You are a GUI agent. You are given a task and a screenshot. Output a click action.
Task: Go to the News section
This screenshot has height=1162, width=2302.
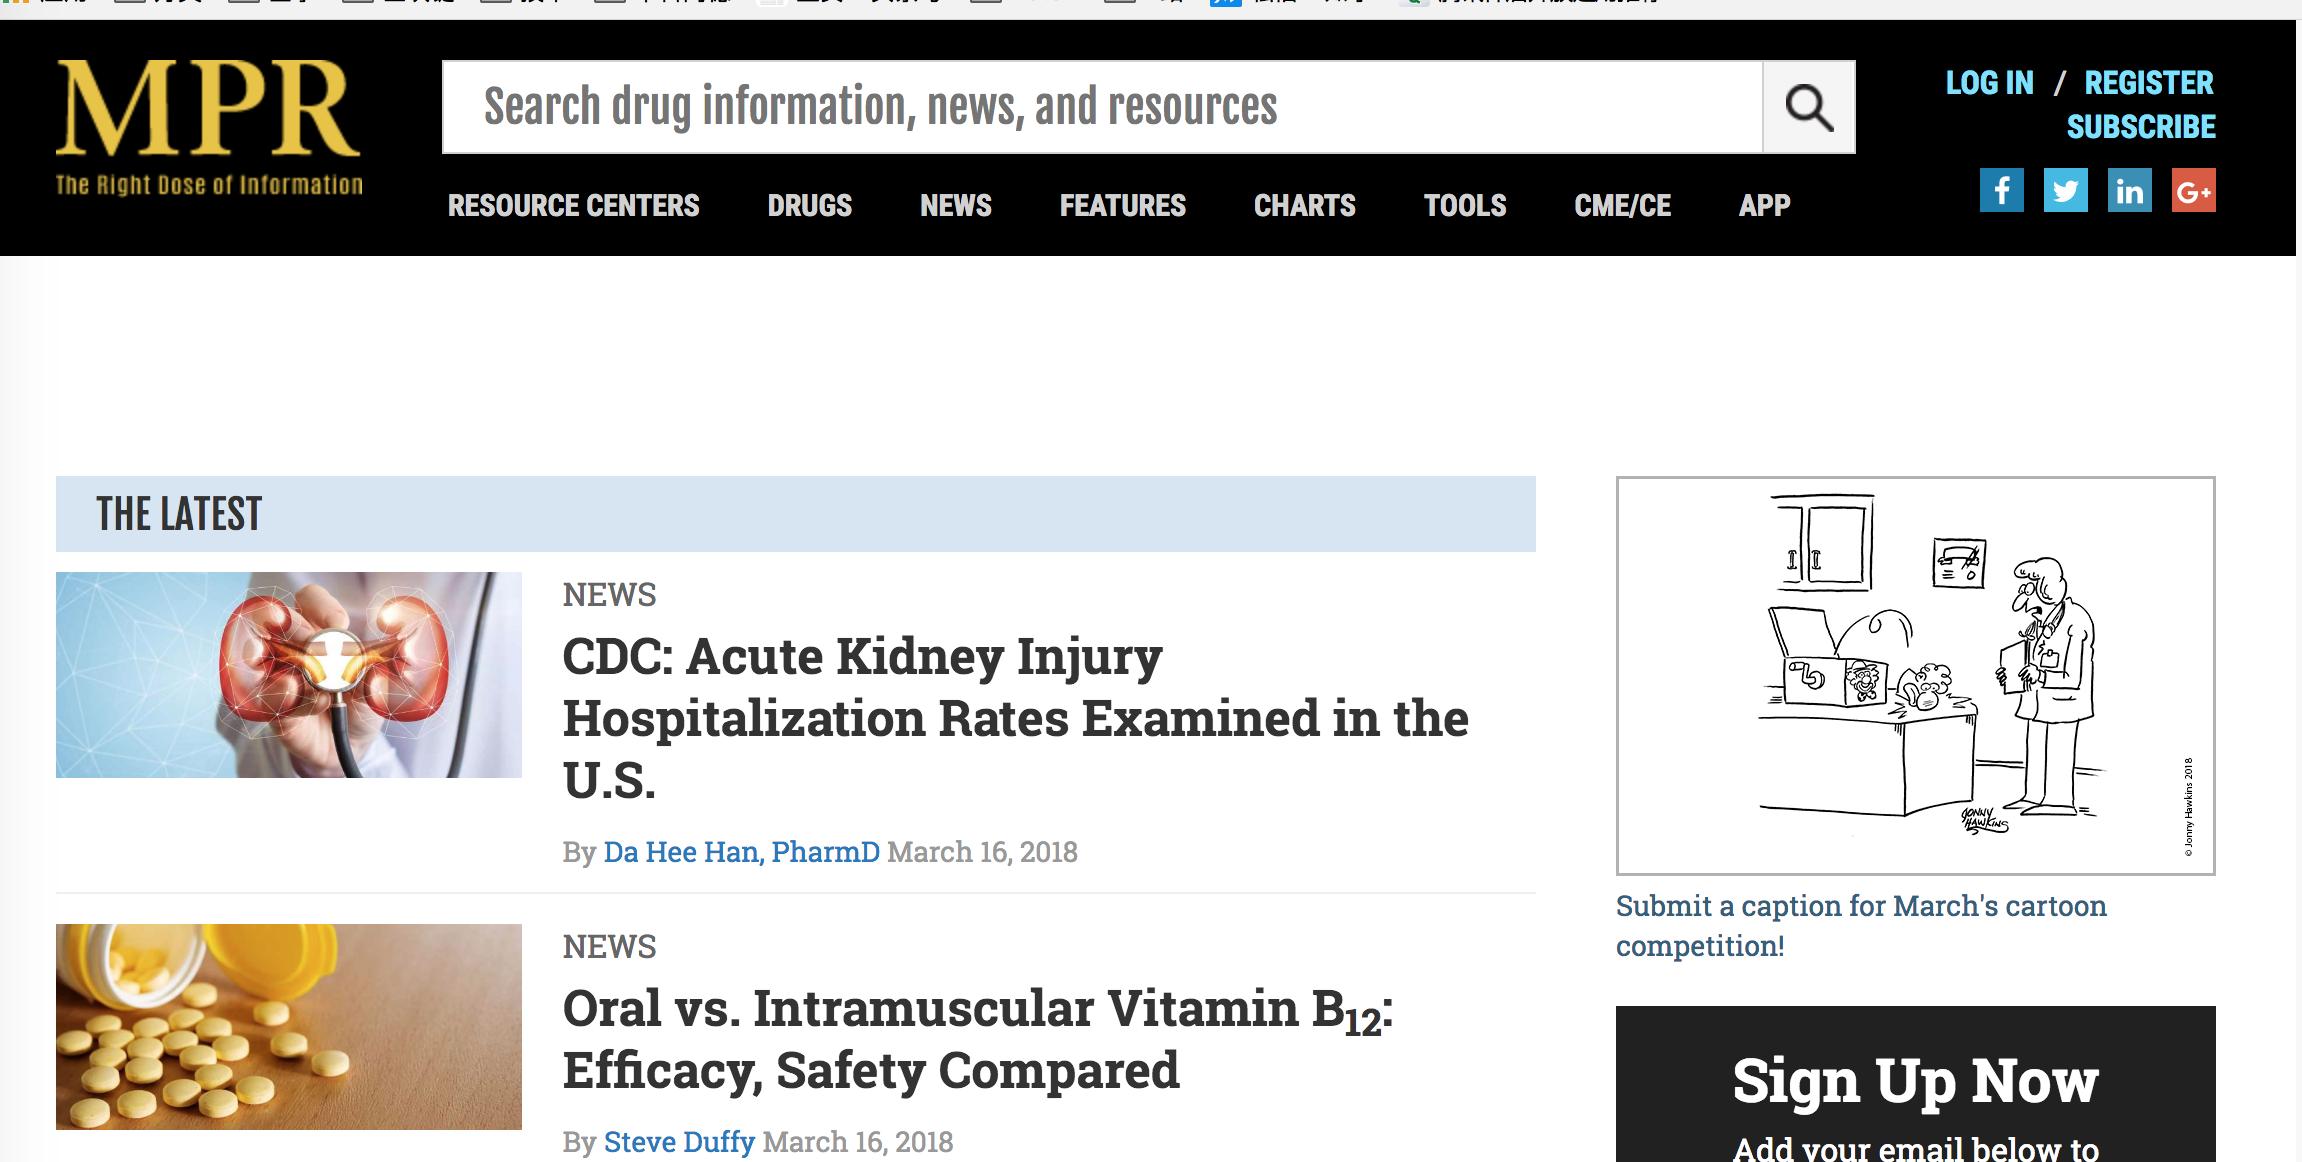955,206
